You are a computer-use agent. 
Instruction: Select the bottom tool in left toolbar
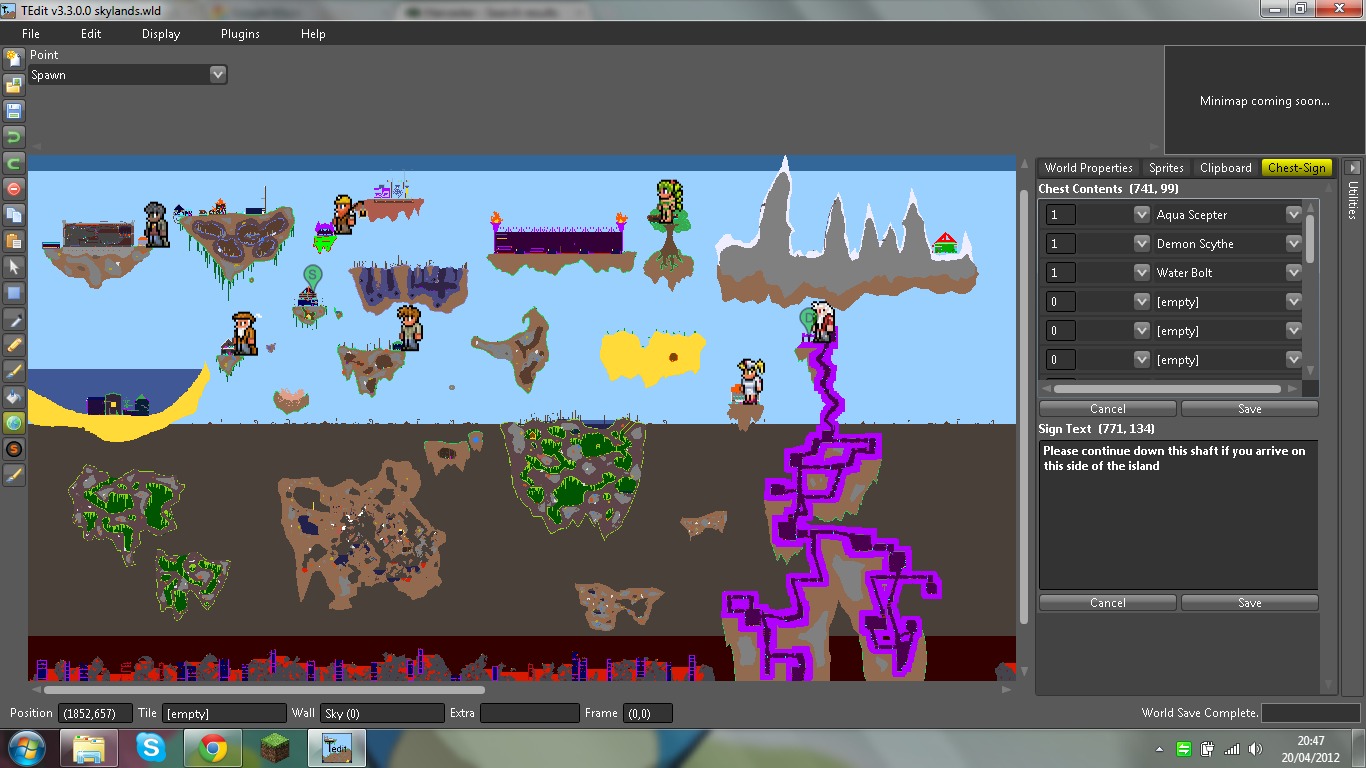pos(14,474)
